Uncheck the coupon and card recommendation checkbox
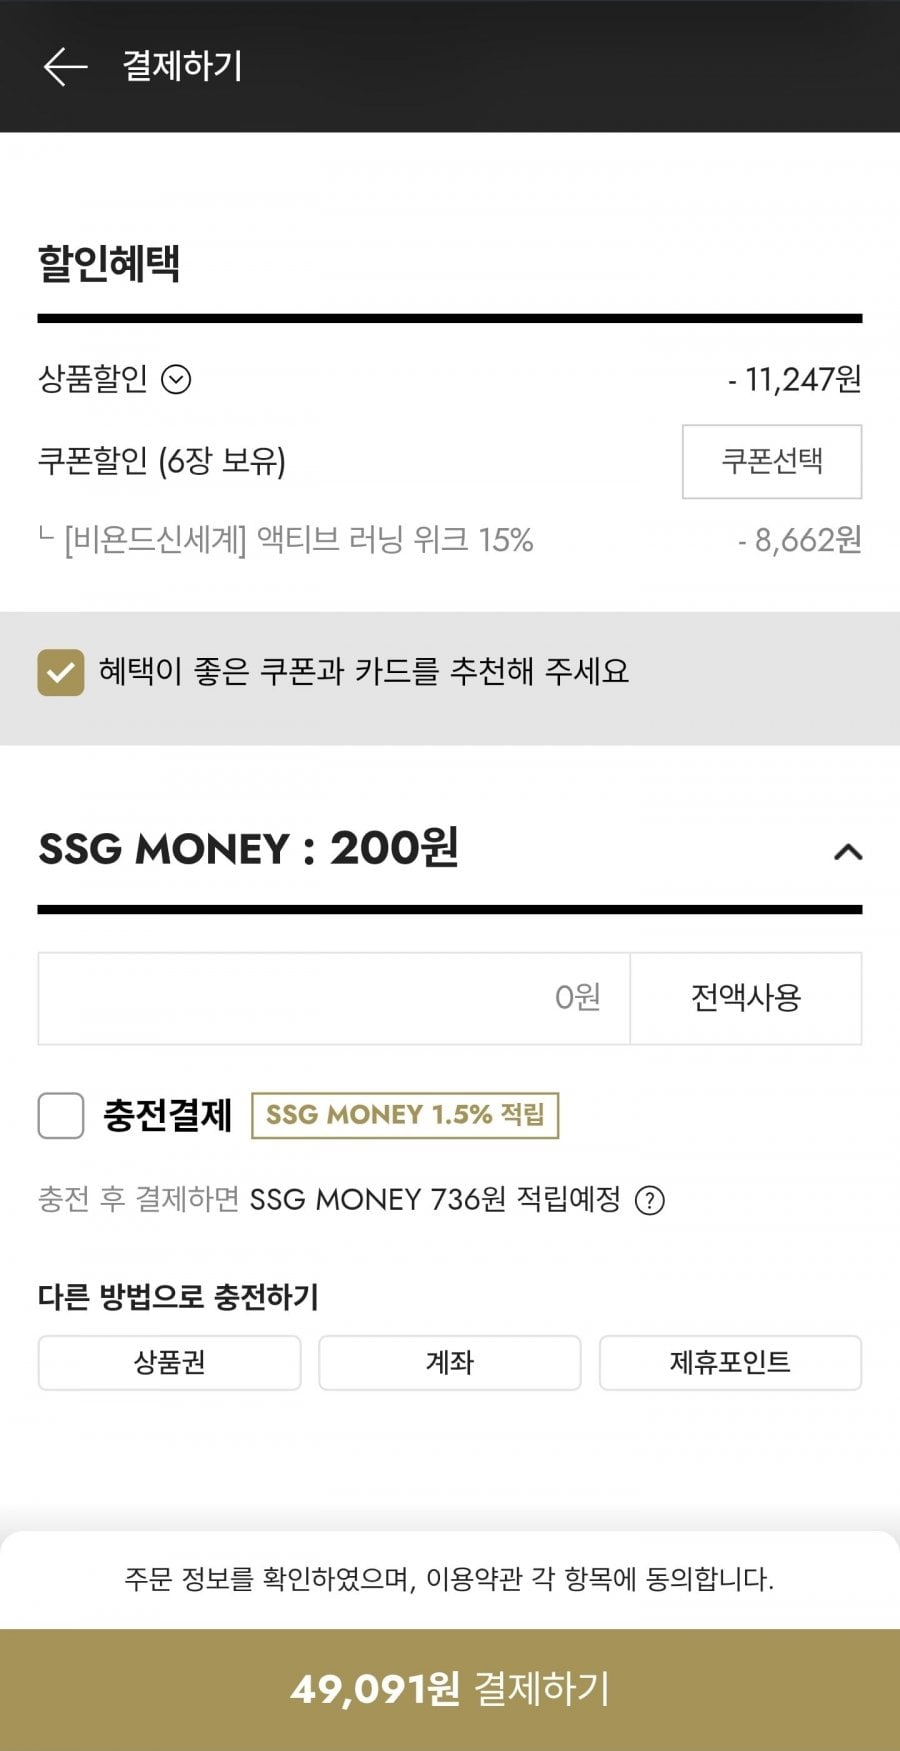 click(61, 672)
